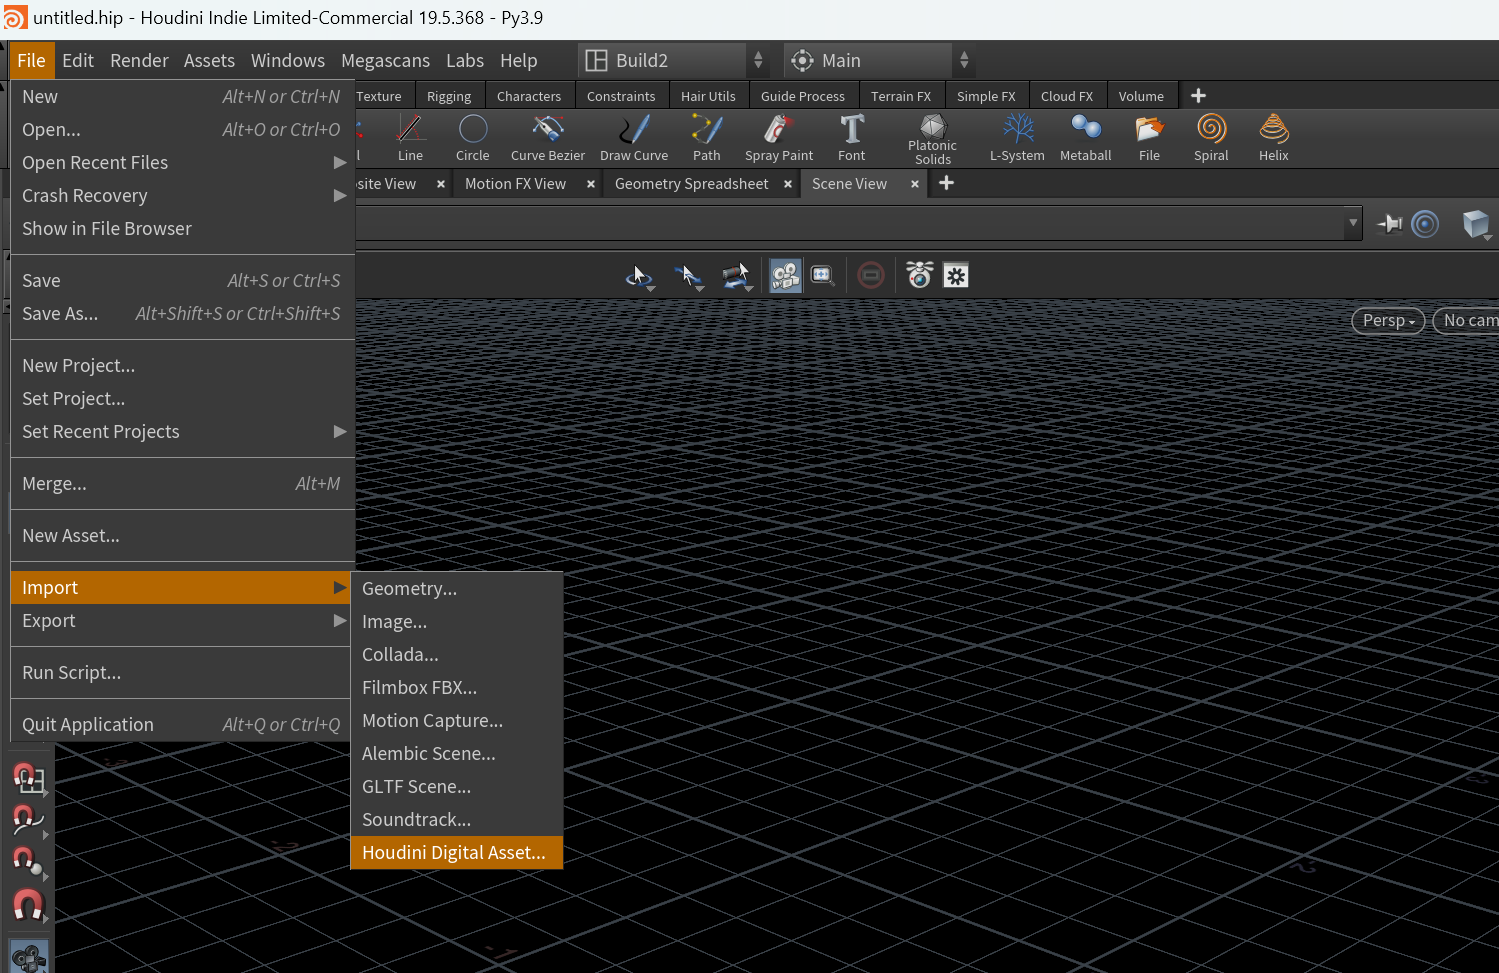This screenshot has width=1499, height=973.
Task: Open the Persp viewport dropdown
Action: pos(1388,321)
